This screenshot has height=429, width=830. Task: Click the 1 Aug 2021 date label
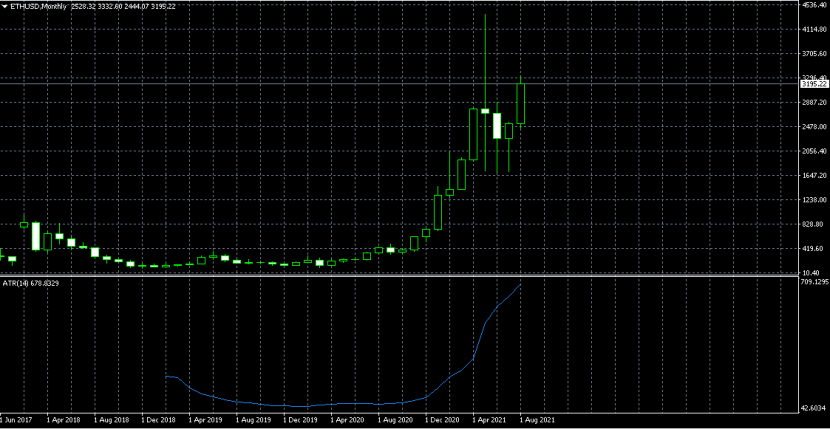[x=538, y=419]
